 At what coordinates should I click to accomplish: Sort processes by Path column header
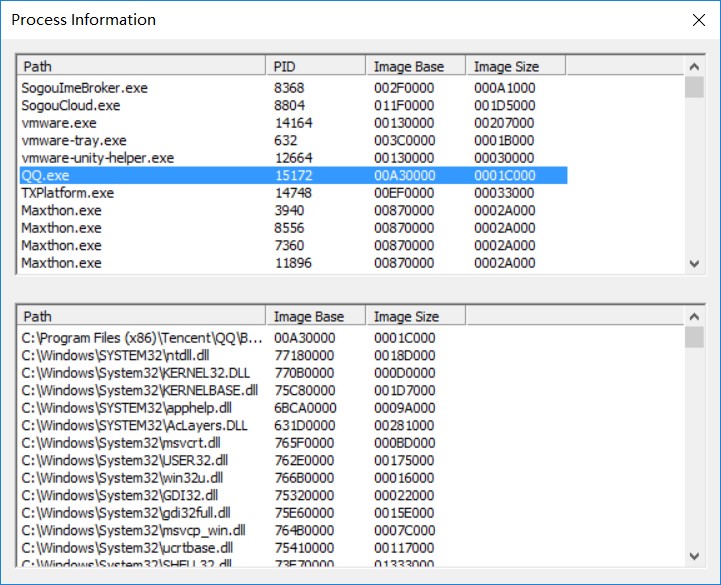[x=141, y=66]
